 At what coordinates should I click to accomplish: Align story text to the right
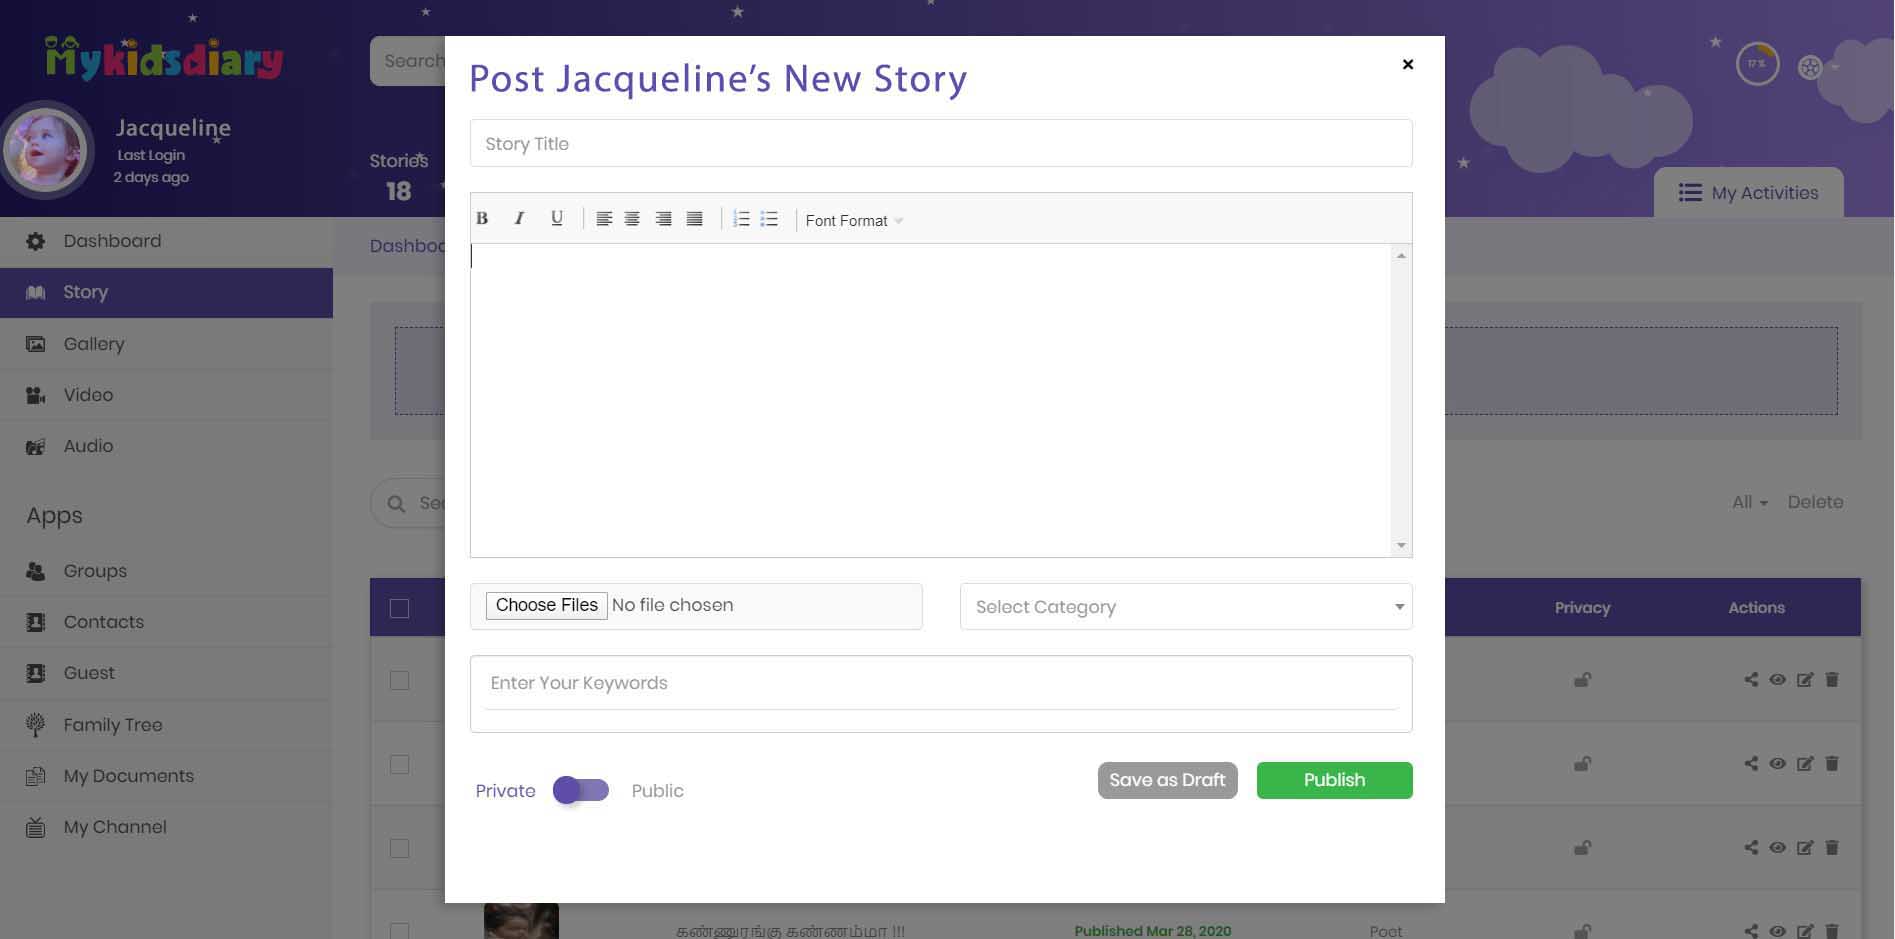click(x=663, y=219)
